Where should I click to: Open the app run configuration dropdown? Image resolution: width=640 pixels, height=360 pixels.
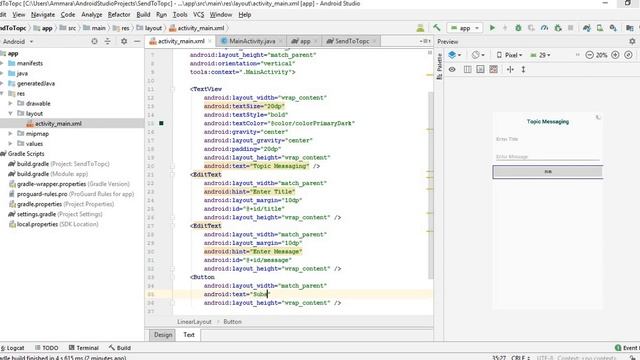465,28
